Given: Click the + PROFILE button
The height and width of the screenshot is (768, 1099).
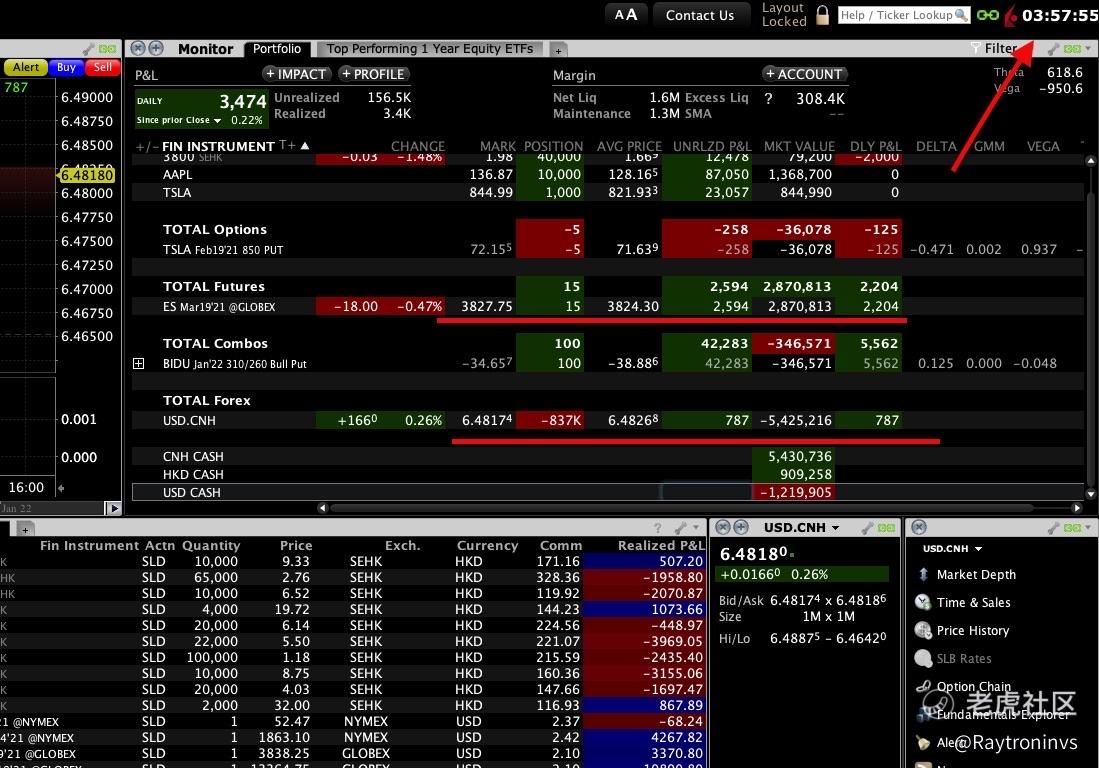Looking at the screenshot, I should pos(374,74).
